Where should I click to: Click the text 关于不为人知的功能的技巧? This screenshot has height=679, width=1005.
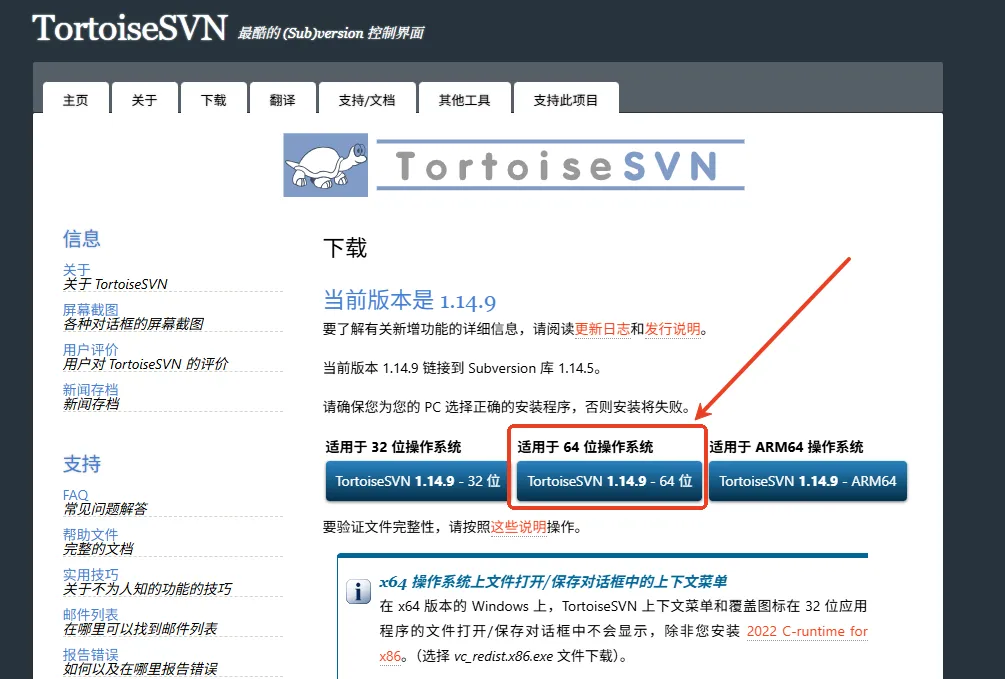click(x=147, y=589)
